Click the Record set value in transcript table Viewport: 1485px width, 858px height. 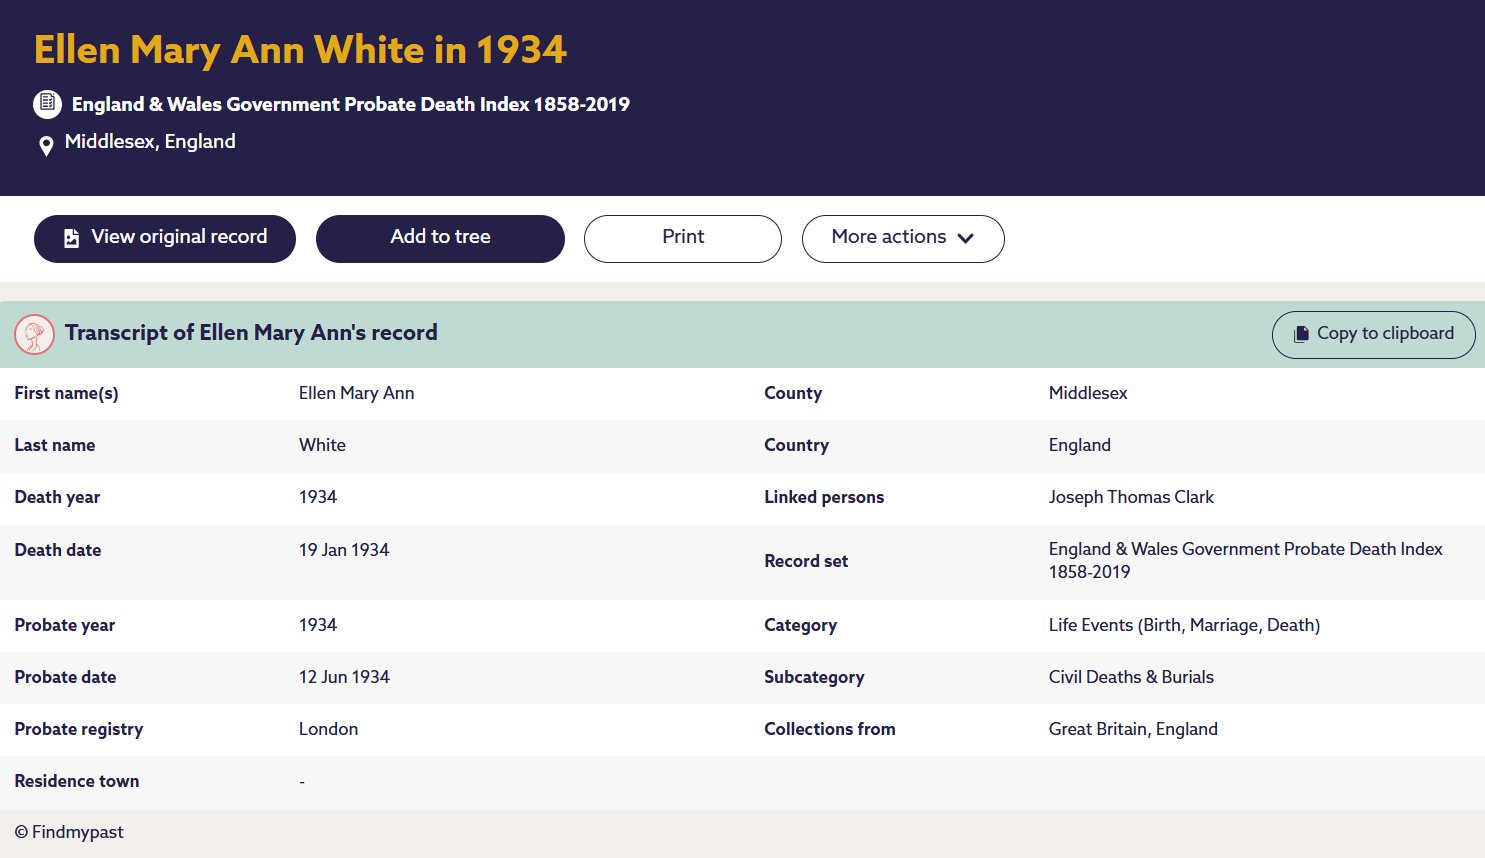coord(1245,560)
